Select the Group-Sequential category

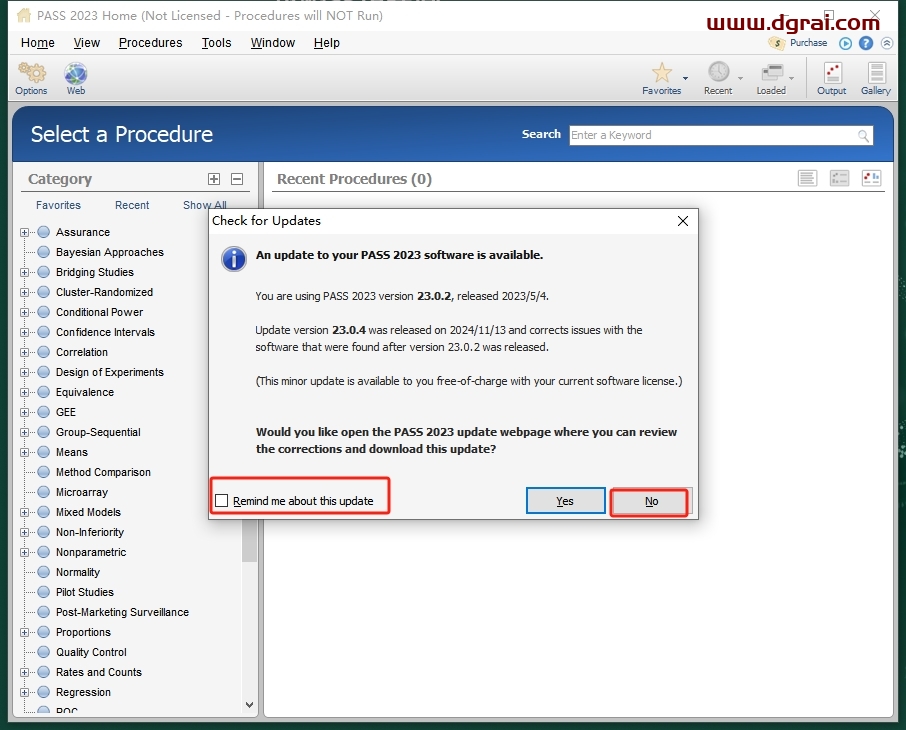click(x=98, y=432)
